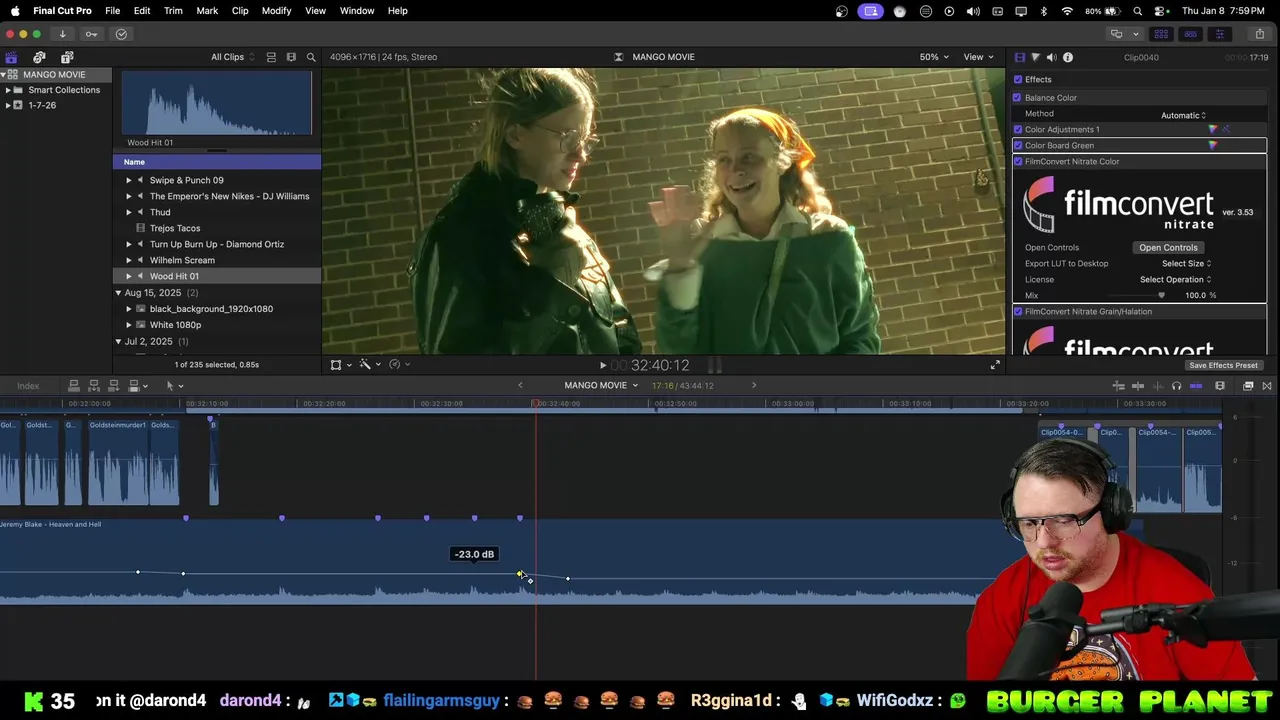Disable FilmConvert Nitrate Color checkbox
Viewport: 1280px width, 720px height.
pos(1018,162)
